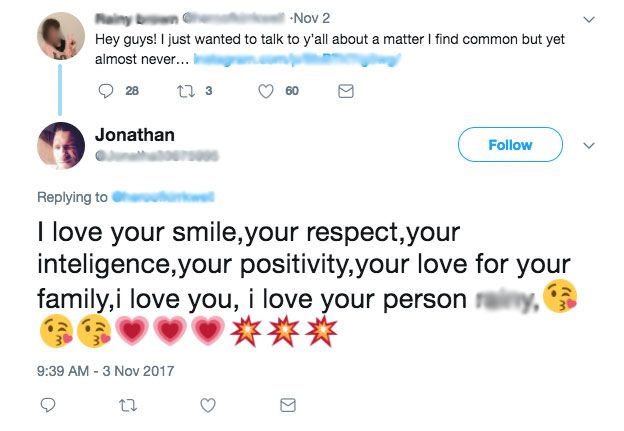Retweet Jonathan's reply tweet
The image size is (624, 431).
point(128,406)
